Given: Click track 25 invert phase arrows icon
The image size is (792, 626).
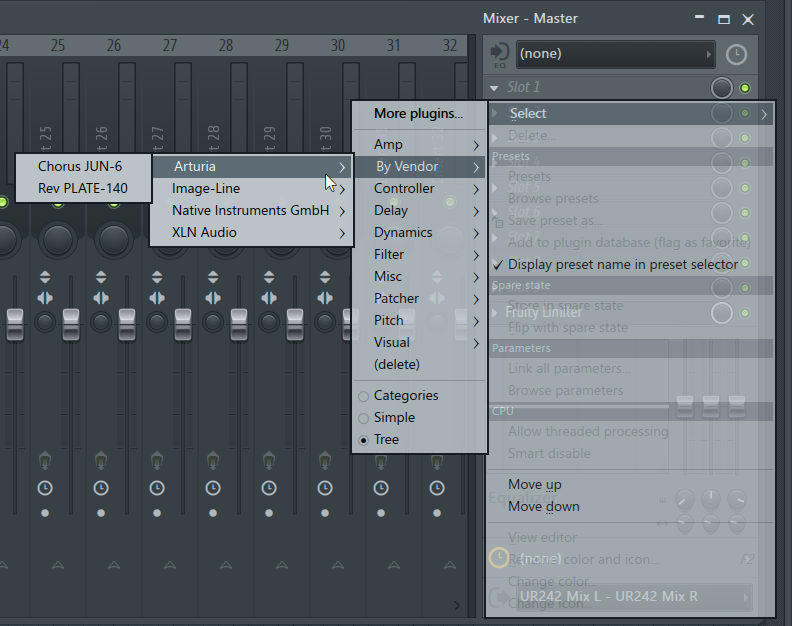Looking at the screenshot, I should point(45,277).
